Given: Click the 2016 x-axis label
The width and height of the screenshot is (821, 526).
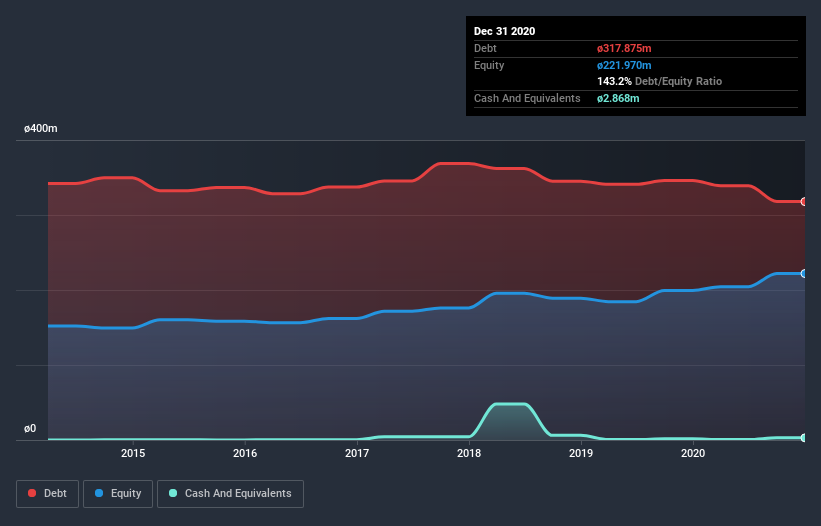Looking at the screenshot, I should coord(245,453).
